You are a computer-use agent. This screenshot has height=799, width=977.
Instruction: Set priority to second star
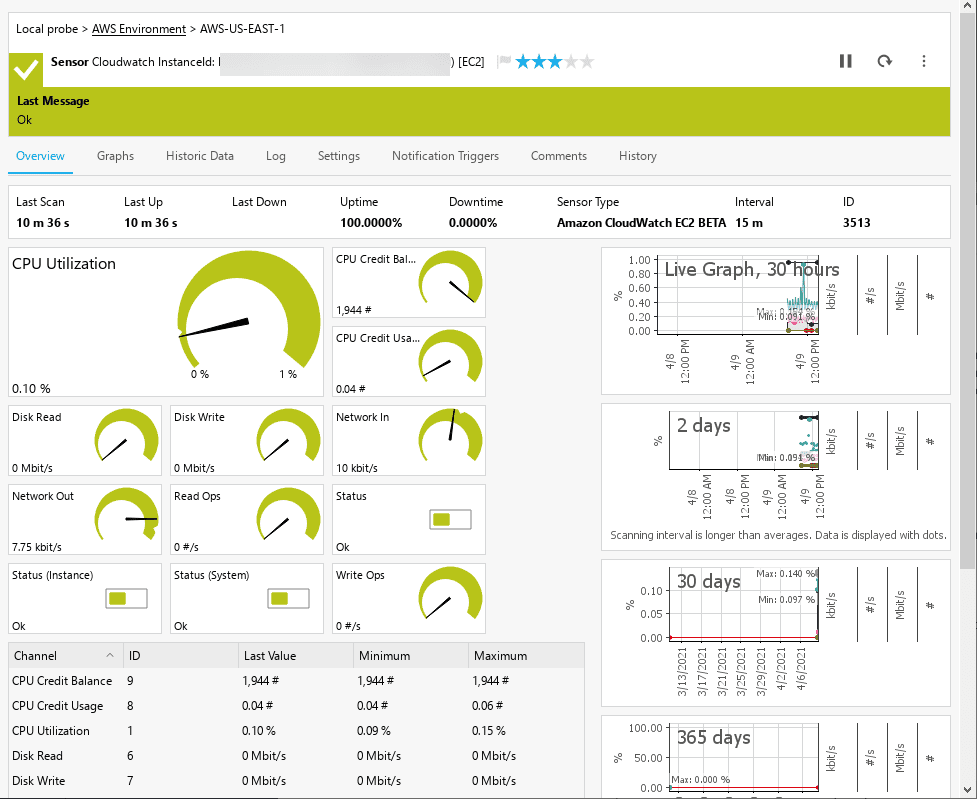[539, 62]
